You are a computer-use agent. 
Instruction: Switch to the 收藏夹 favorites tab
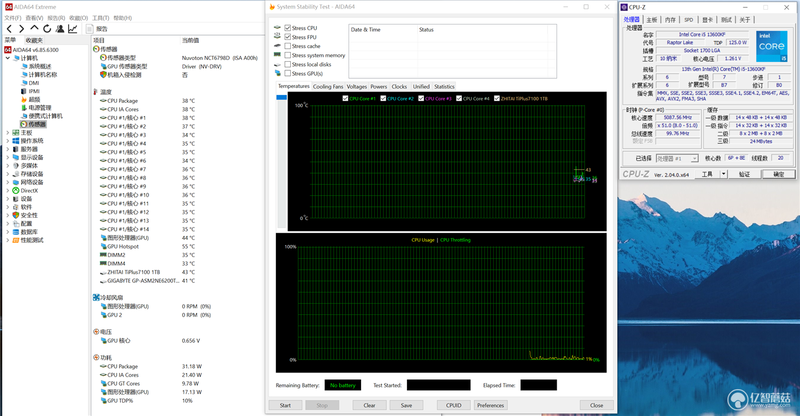(x=34, y=40)
